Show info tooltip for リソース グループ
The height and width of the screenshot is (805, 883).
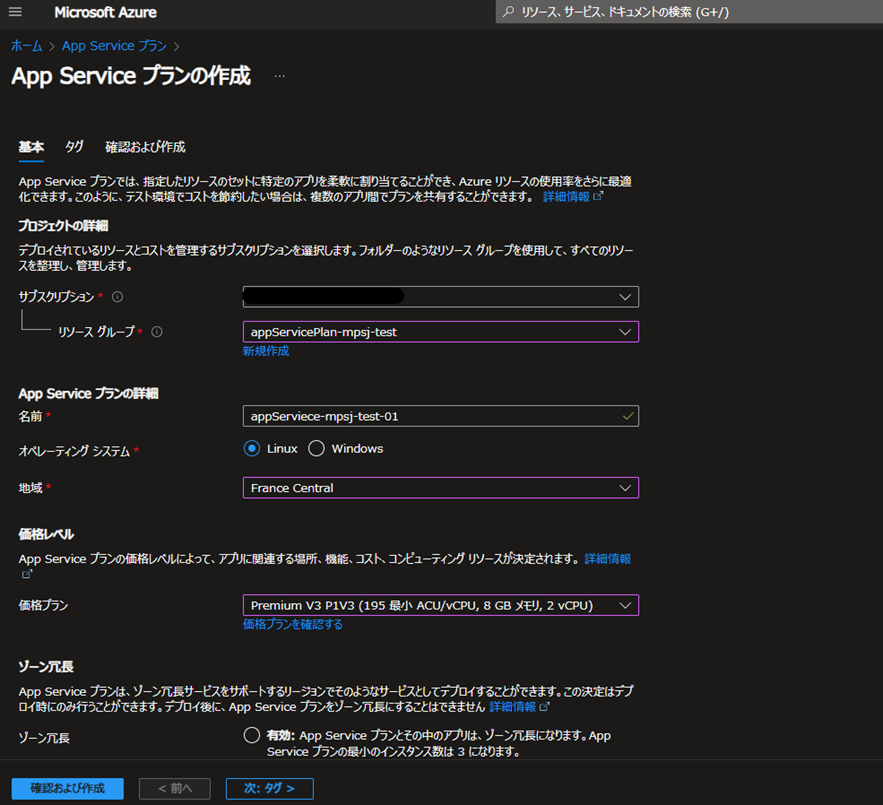tap(157, 332)
